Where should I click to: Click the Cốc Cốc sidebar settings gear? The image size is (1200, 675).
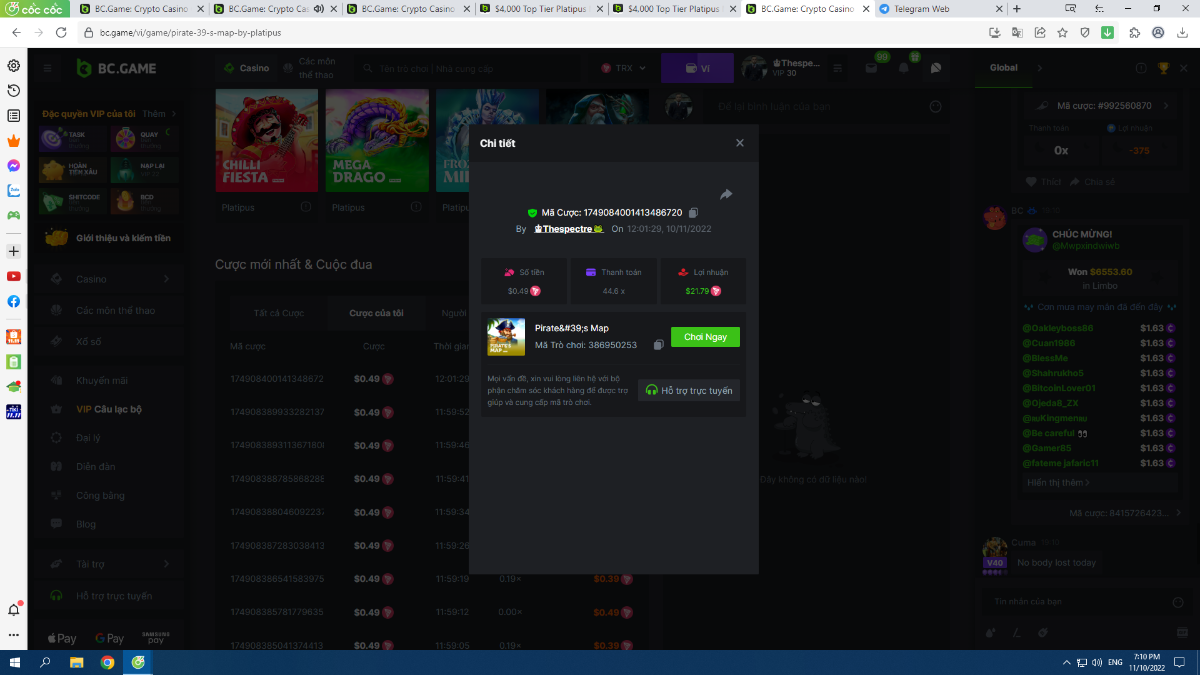[14, 66]
